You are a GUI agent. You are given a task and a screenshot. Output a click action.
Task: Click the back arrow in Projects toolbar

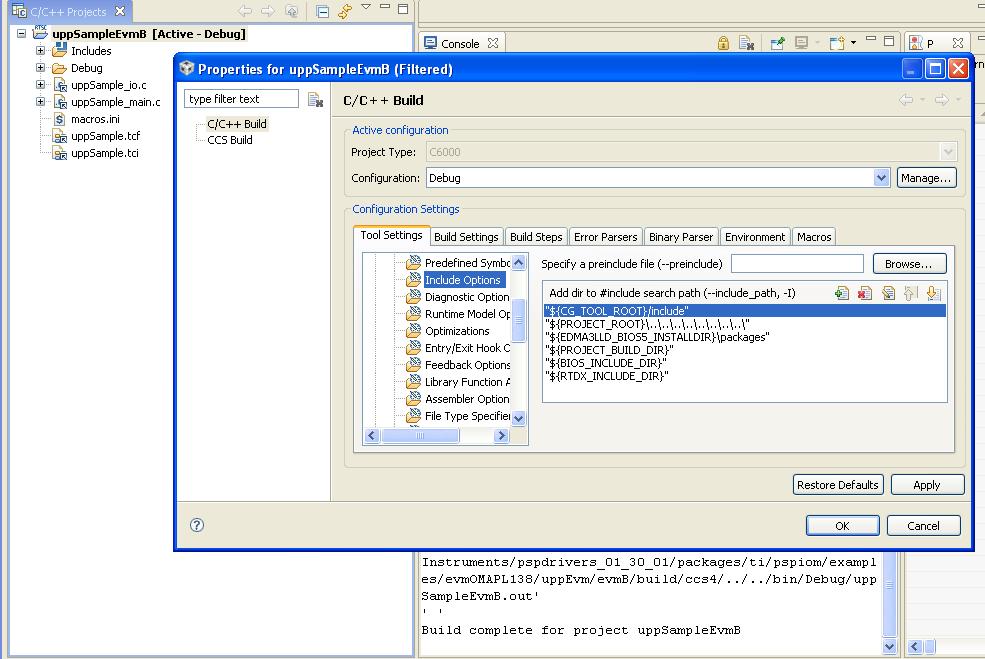coord(245,11)
